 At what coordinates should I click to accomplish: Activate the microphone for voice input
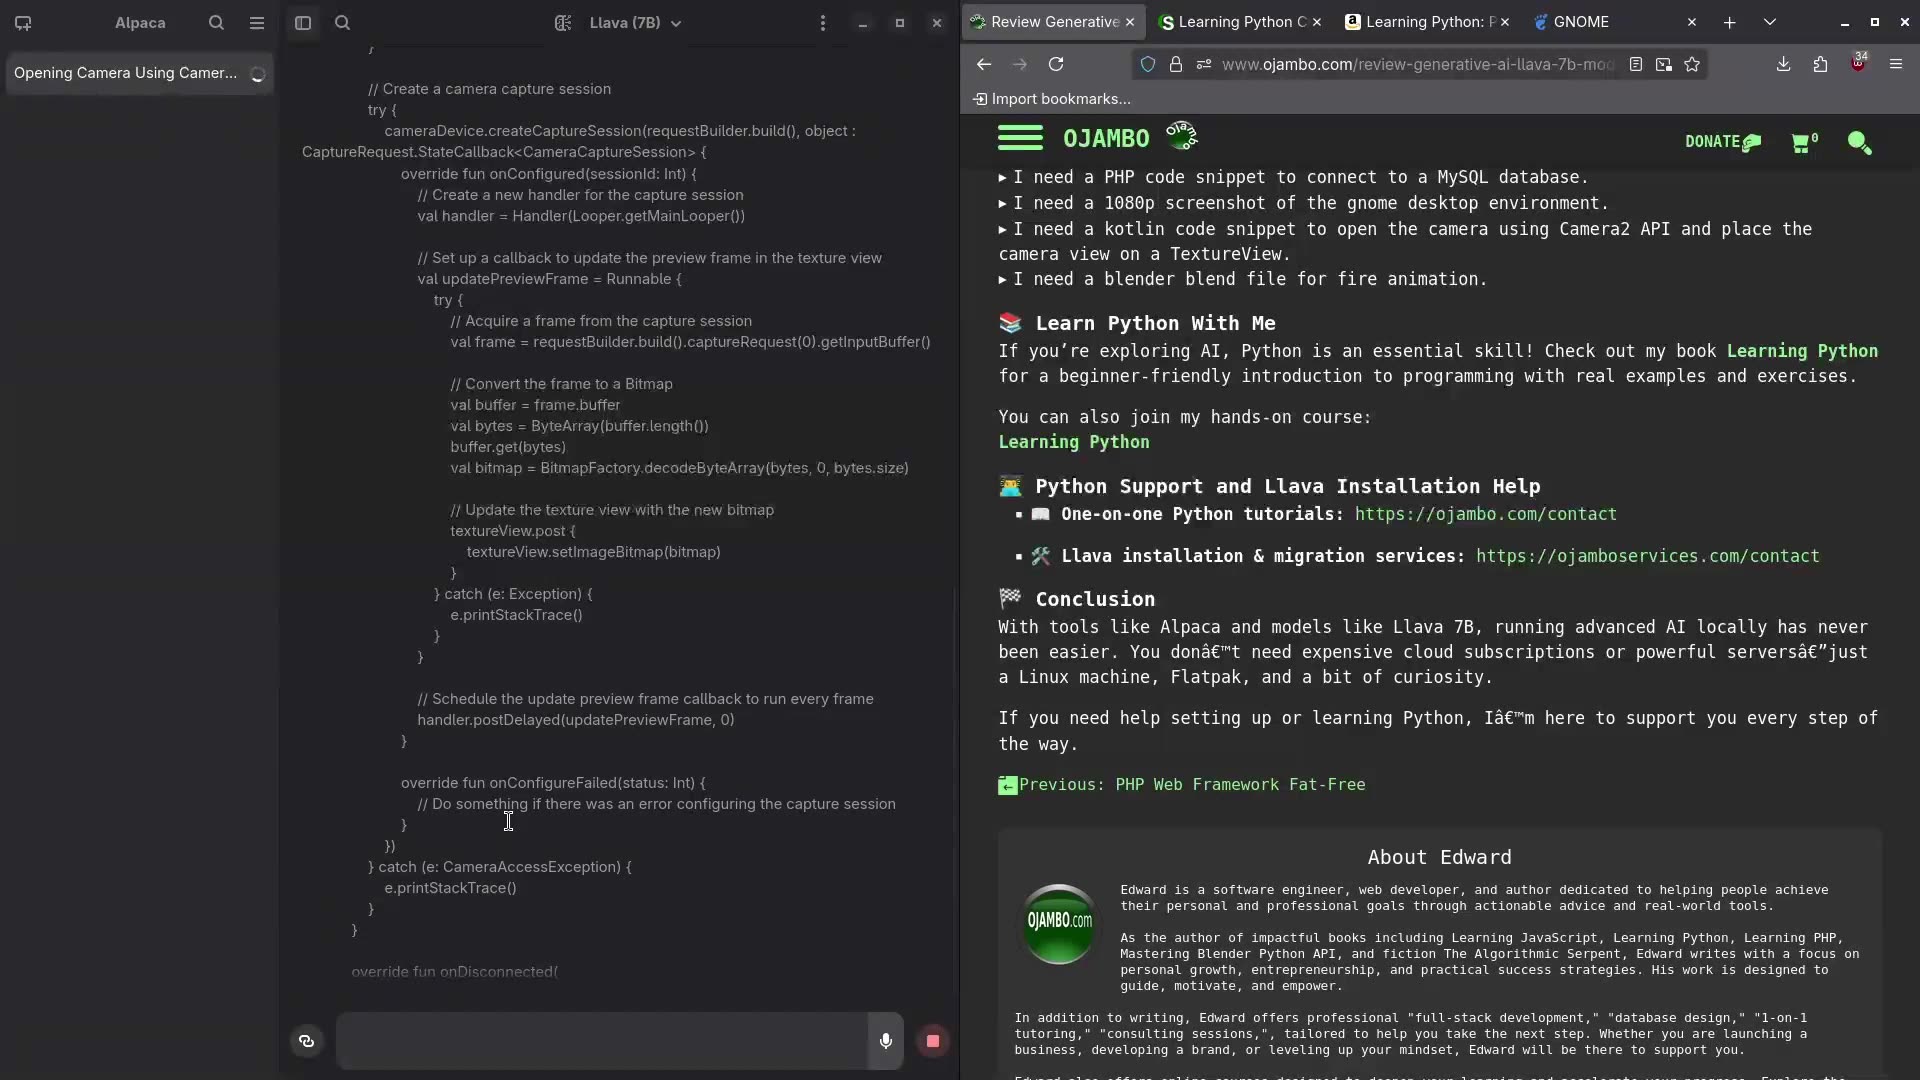886,1041
